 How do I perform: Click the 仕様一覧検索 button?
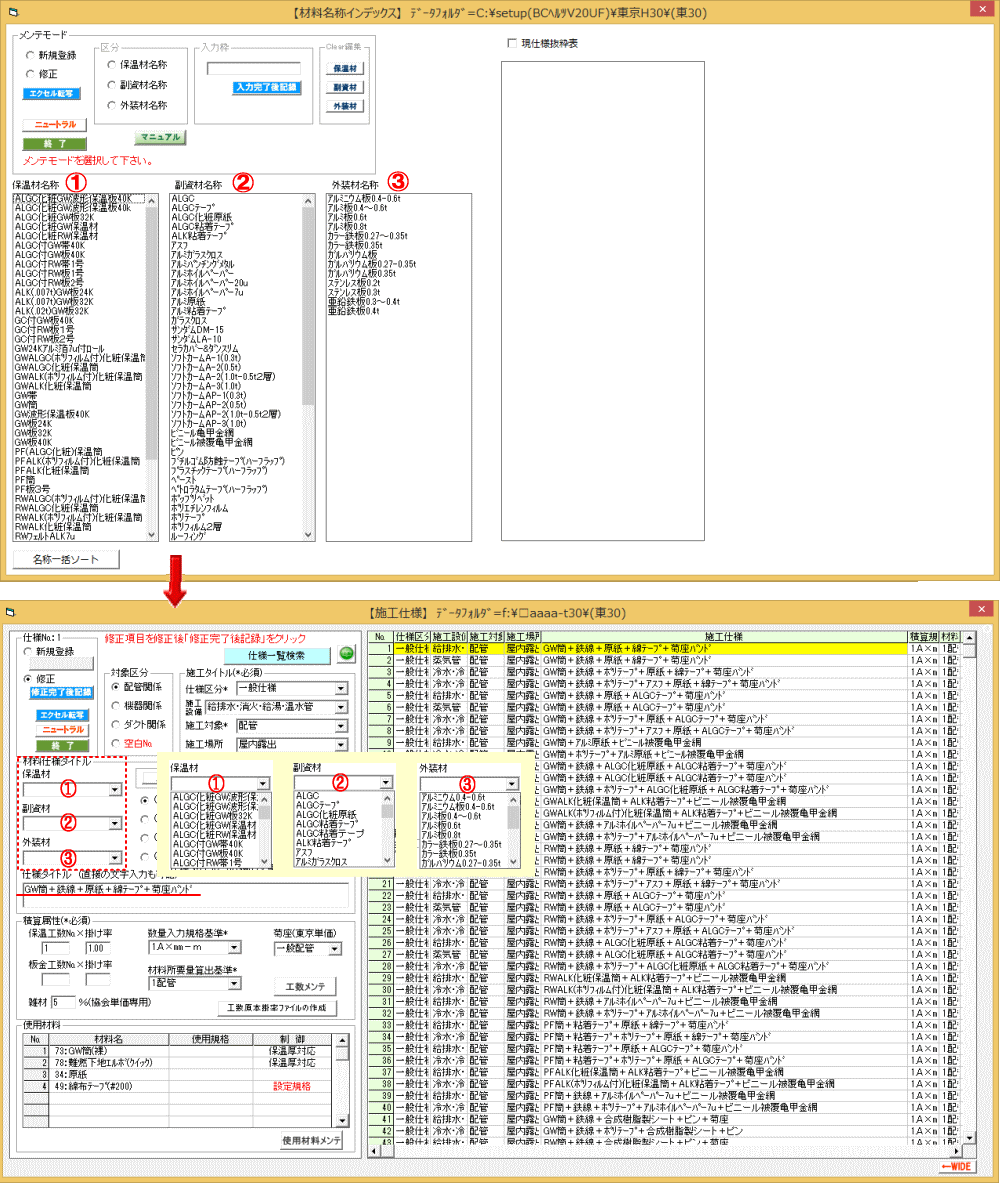(x=277, y=656)
